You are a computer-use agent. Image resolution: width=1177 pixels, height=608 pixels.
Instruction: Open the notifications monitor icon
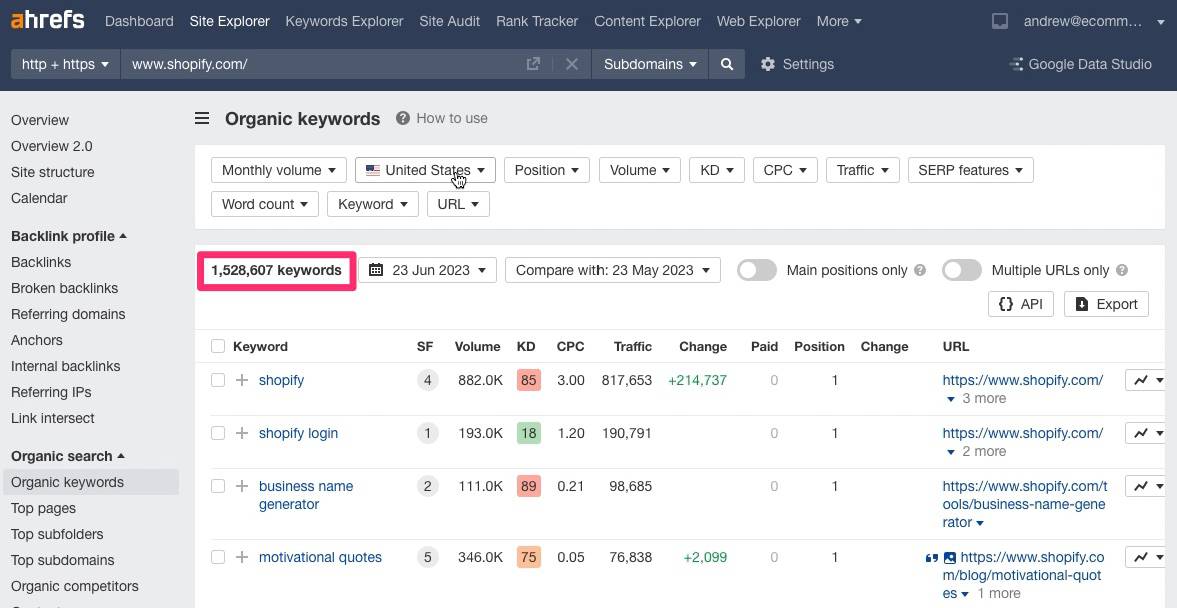tap(1000, 22)
